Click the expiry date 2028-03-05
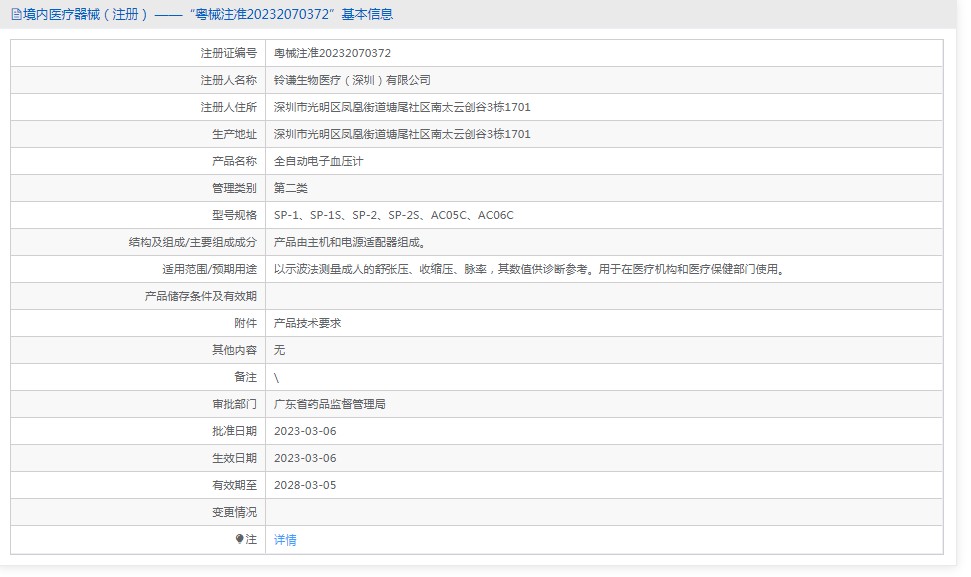Image resolution: width=971 pixels, height=577 pixels. click(x=305, y=485)
